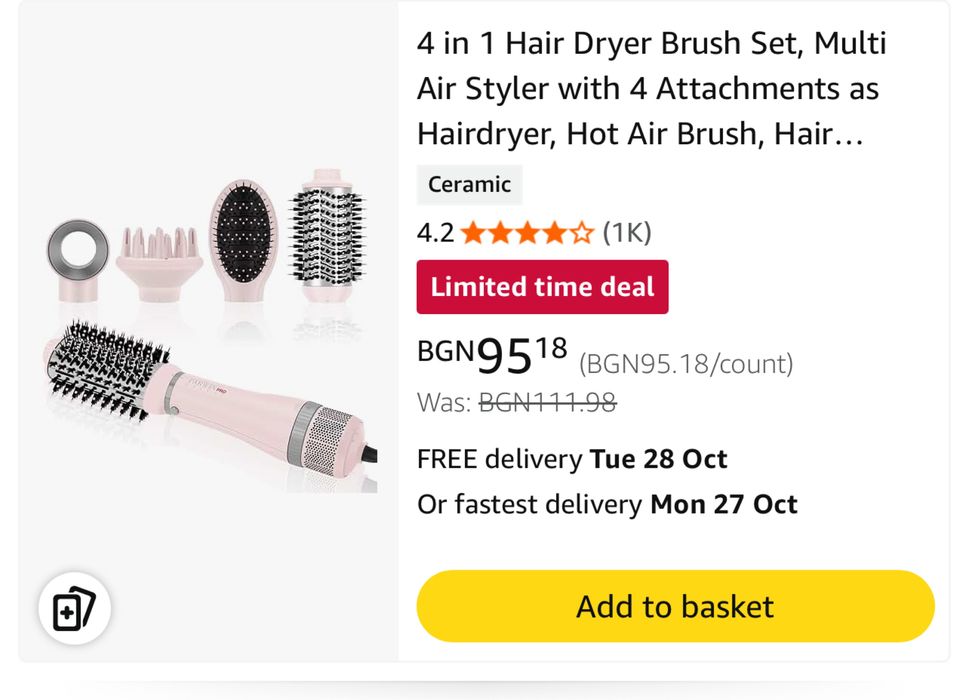Open the view similar items icon
969x700 pixels.
tap(74, 609)
